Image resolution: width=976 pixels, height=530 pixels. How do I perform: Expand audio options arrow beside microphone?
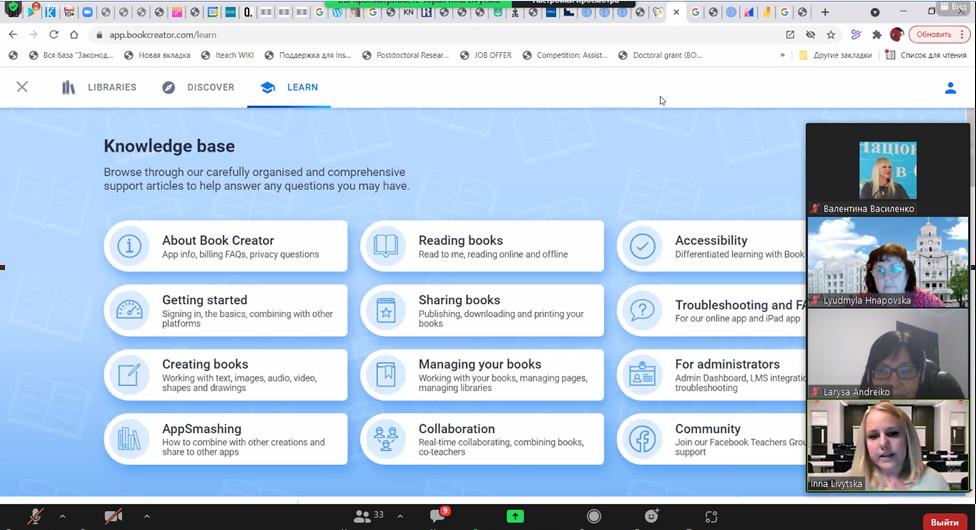click(62, 516)
